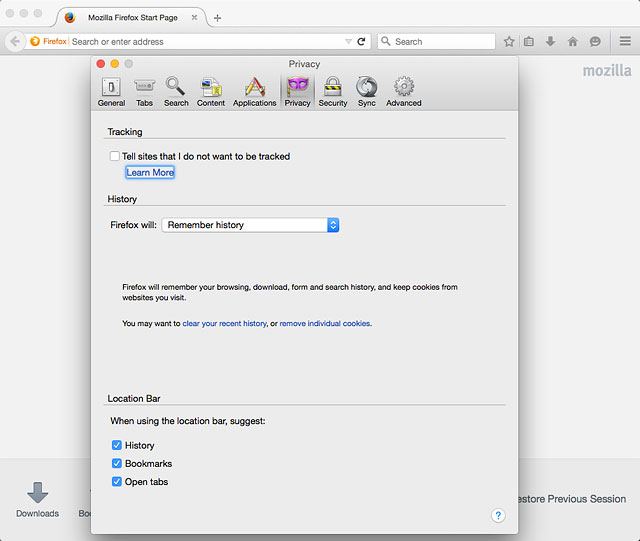Screen dimensions: 640x541
Task: Open the Applications preferences pane
Action: click(255, 92)
